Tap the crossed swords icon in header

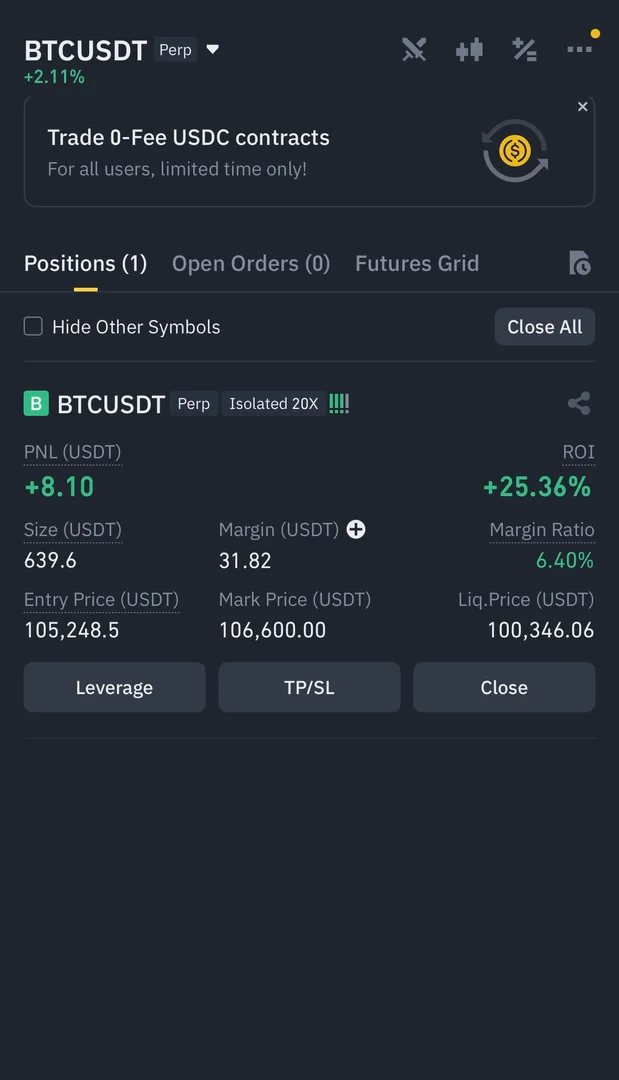414,50
